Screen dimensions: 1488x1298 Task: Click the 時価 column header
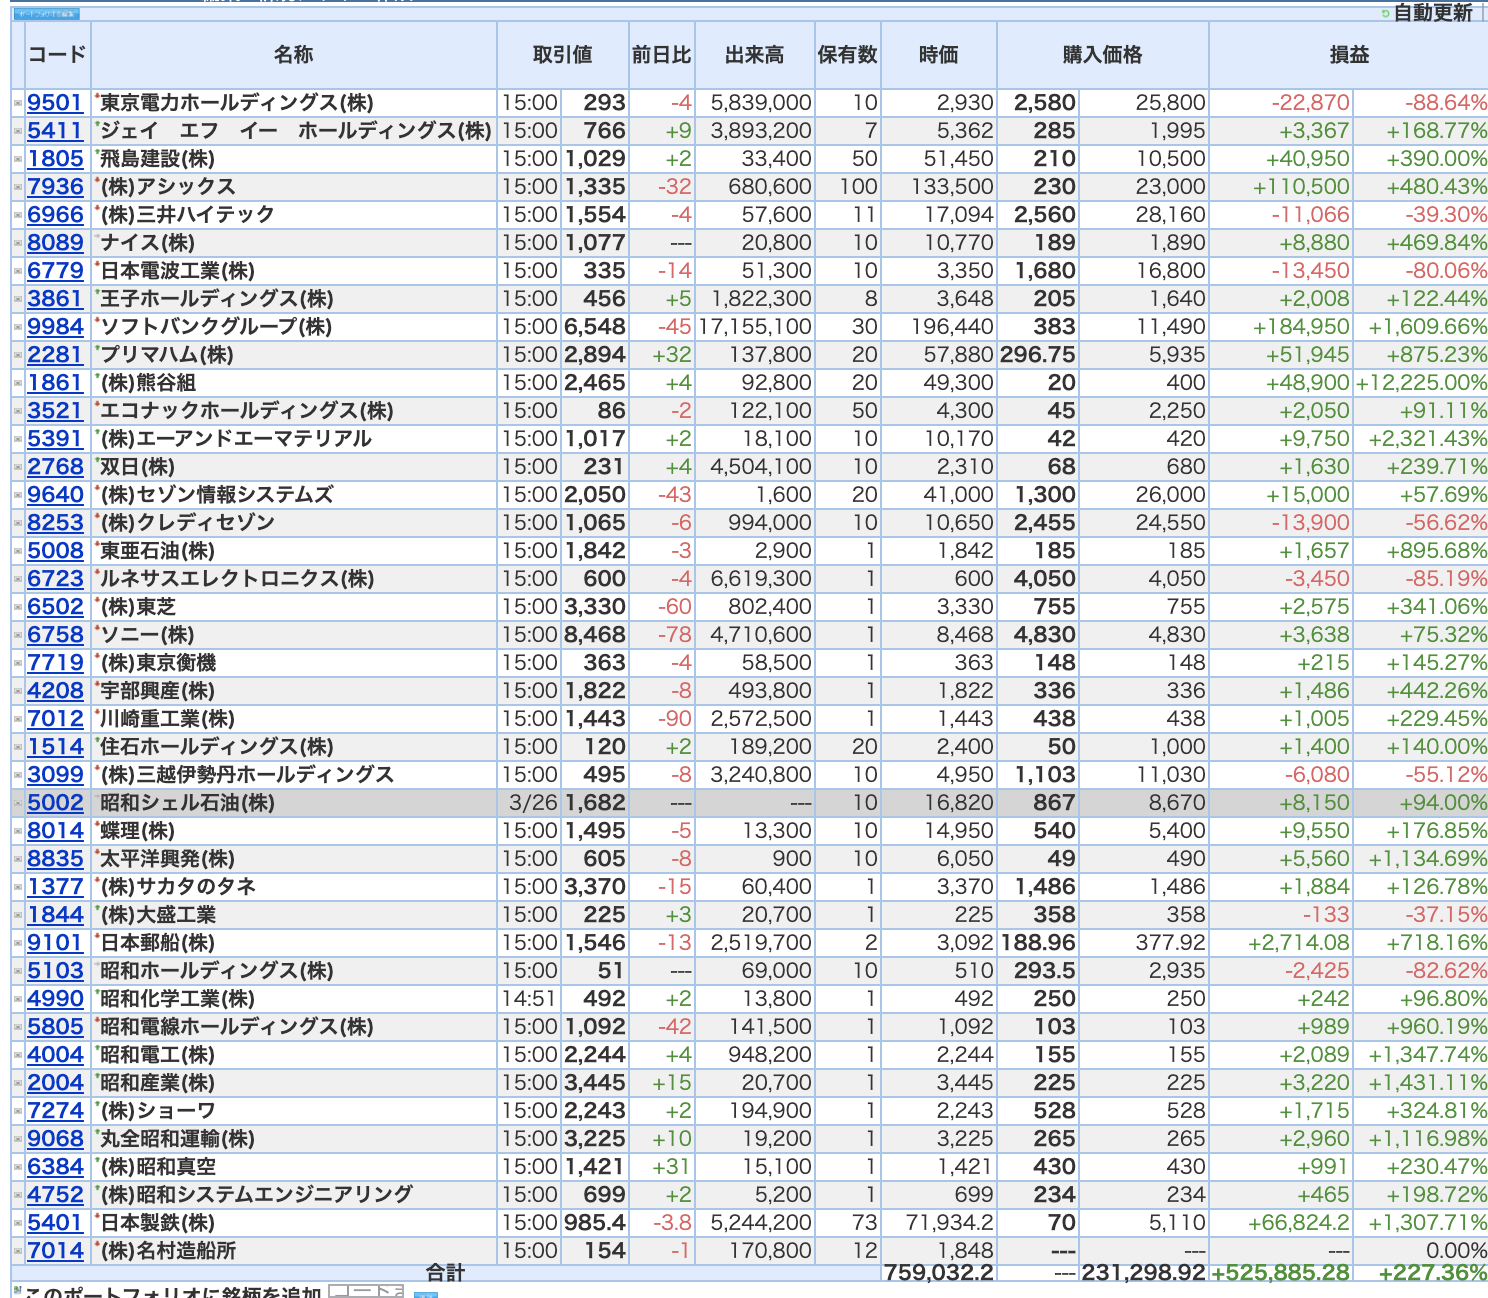938,55
